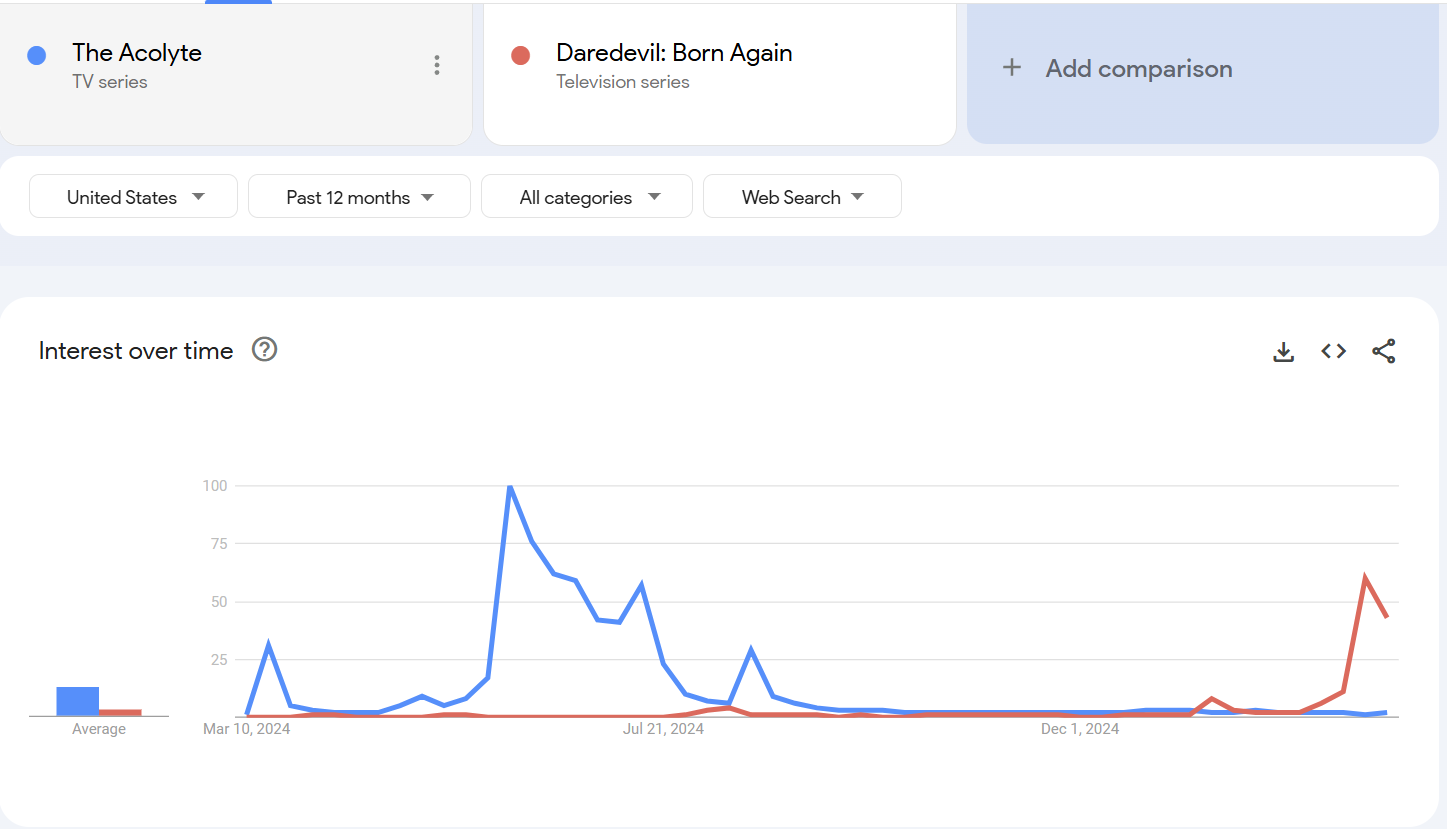Image resolution: width=1447 pixels, height=829 pixels.
Task: Click the blue average bar for The Acolyte
Action: coord(78,701)
